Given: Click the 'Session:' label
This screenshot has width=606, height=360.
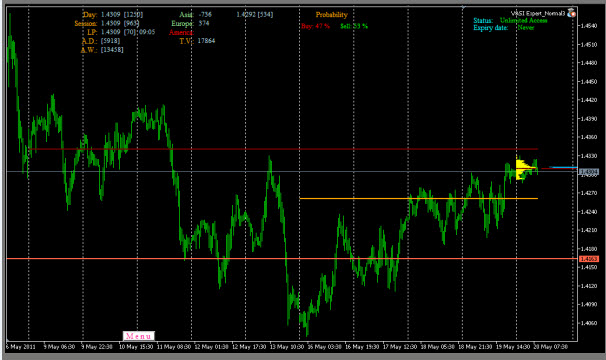Looking at the screenshot, I should [x=85, y=24].
